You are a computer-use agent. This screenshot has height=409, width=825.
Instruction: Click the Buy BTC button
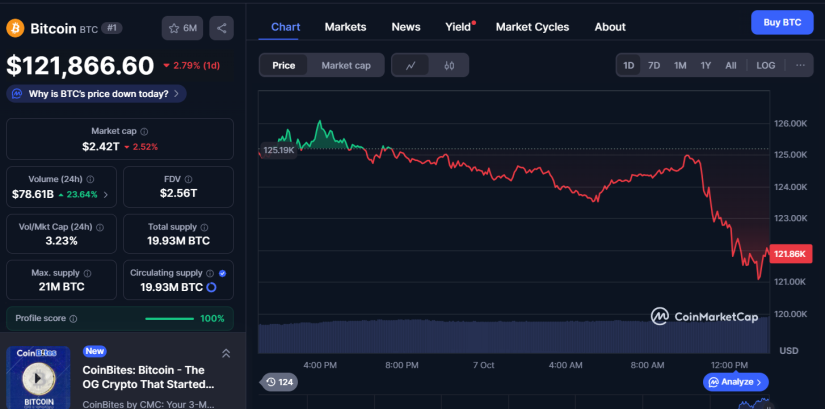pos(781,22)
